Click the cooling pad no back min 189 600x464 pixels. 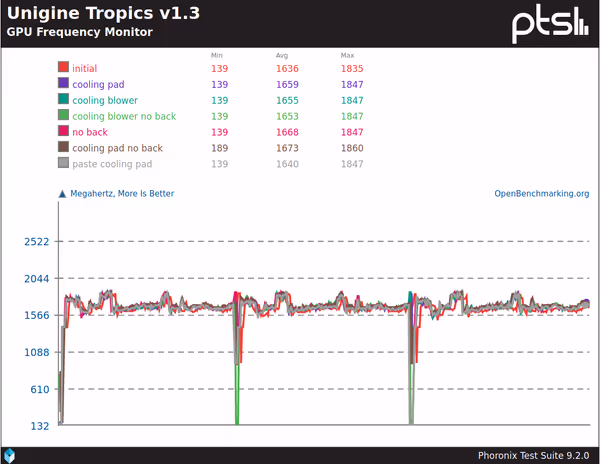(x=220, y=148)
